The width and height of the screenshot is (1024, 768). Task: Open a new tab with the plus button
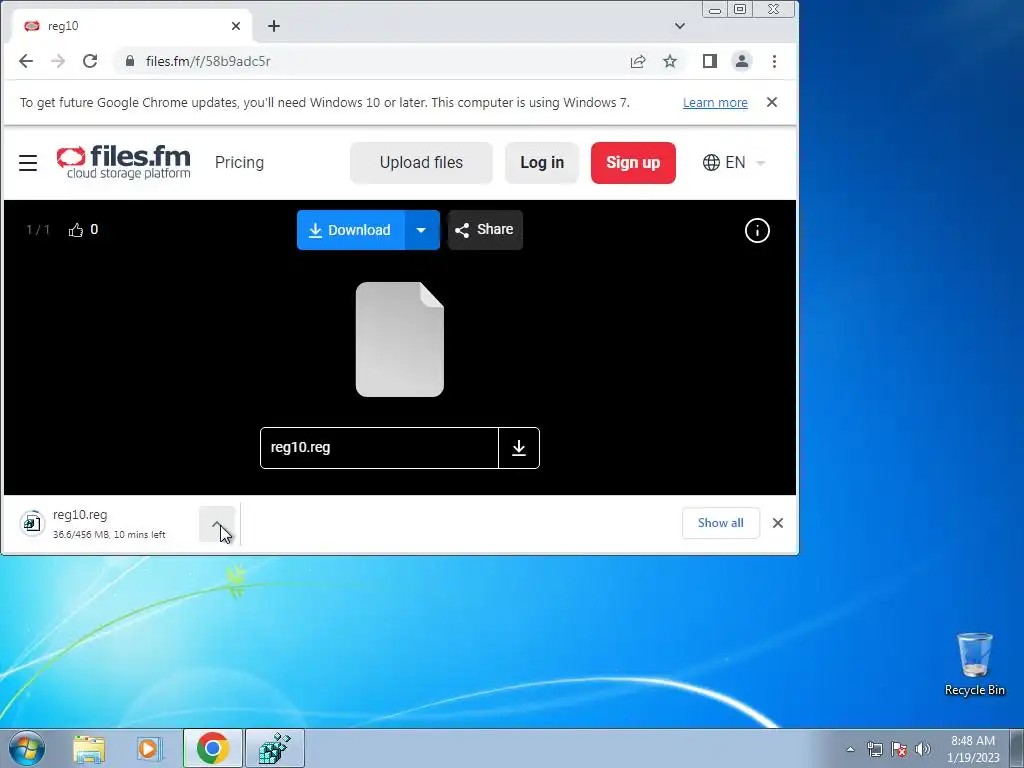[x=274, y=26]
